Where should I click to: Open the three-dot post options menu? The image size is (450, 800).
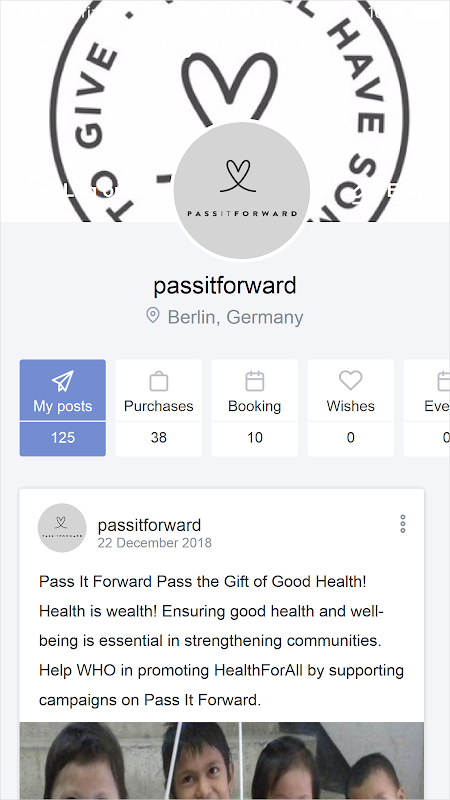[x=403, y=524]
